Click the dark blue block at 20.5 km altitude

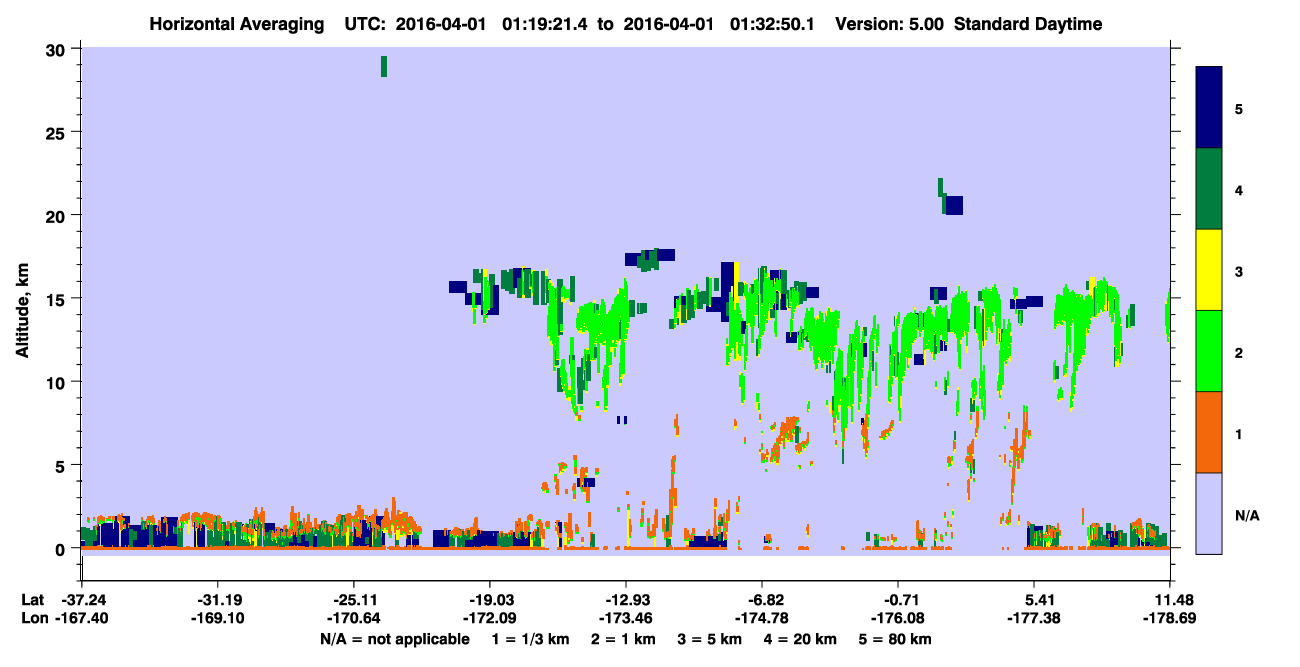tap(953, 205)
